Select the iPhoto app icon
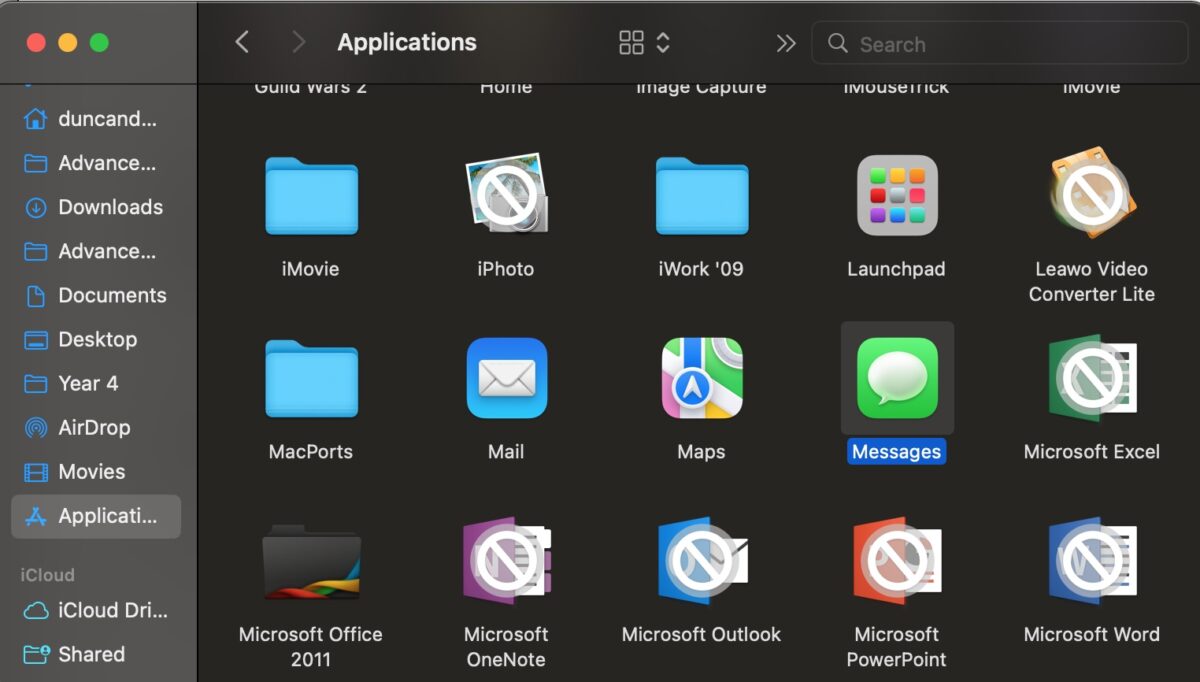Screen dimensions: 1200x682 (x=506, y=195)
